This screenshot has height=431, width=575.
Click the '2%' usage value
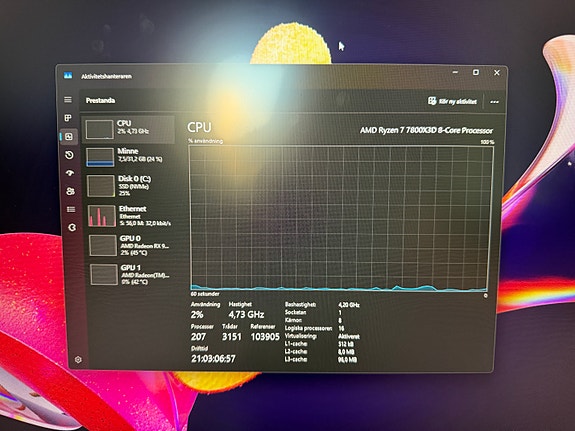(x=197, y=314)
